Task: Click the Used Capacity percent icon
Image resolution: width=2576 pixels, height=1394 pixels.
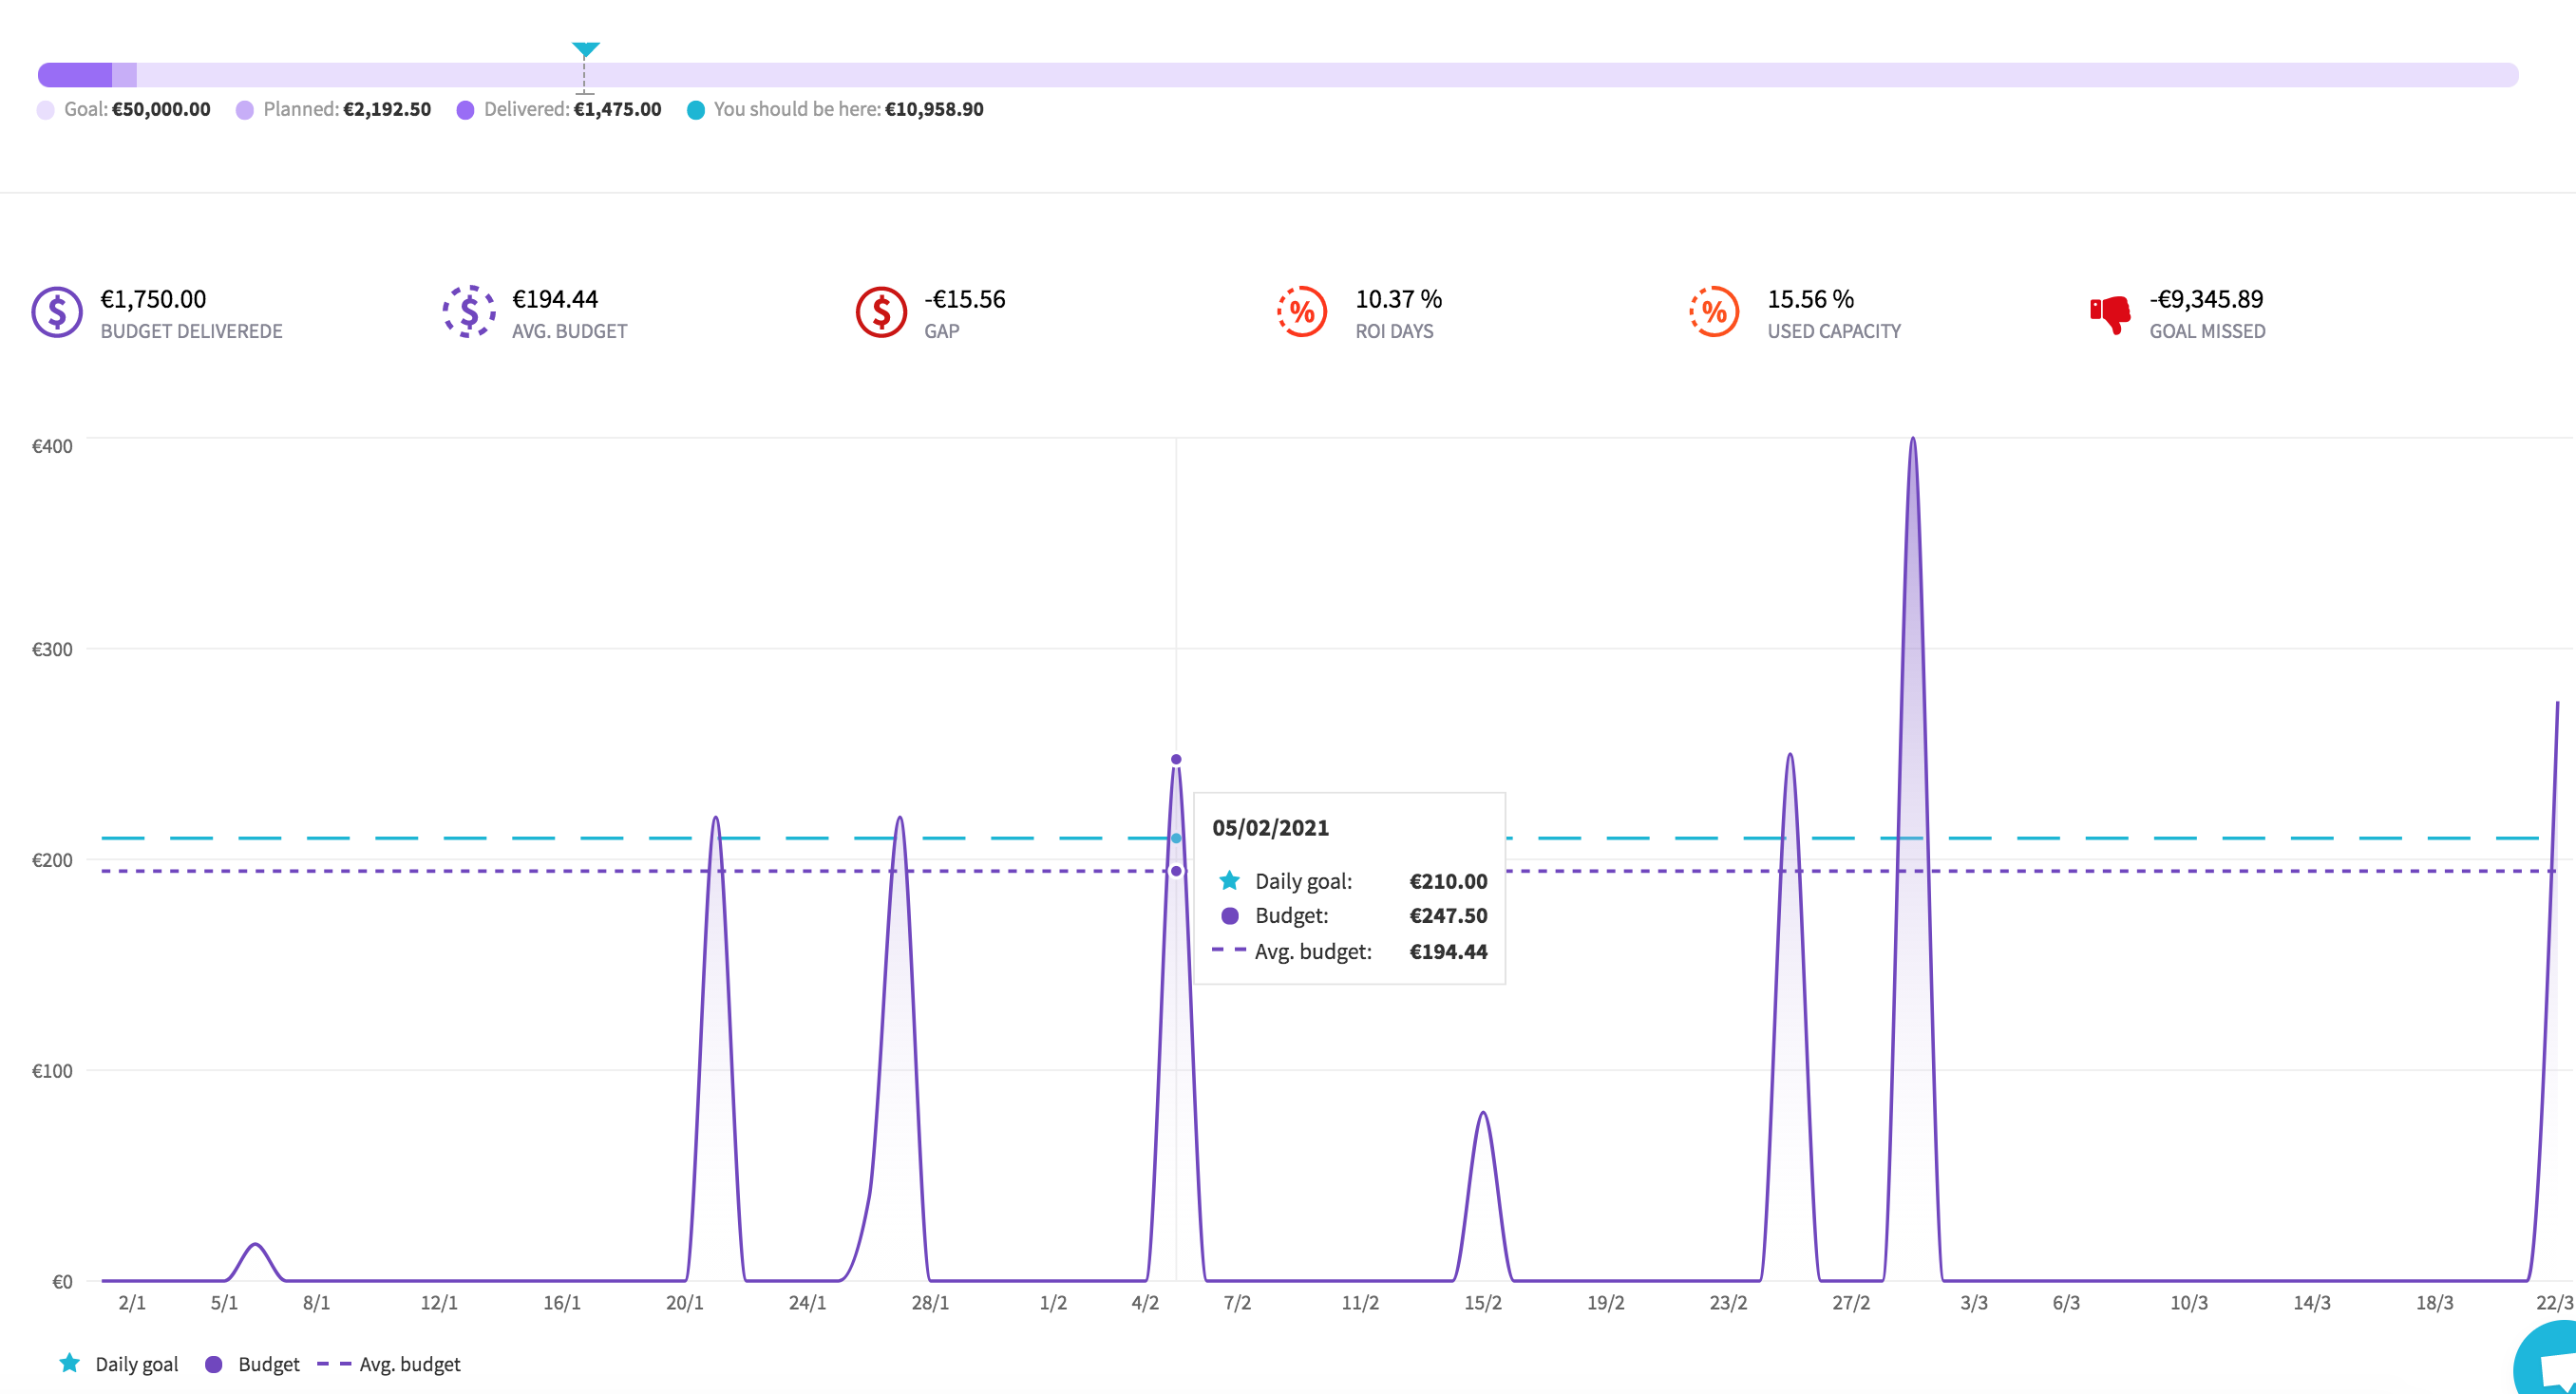Action: click(1714, 312)
